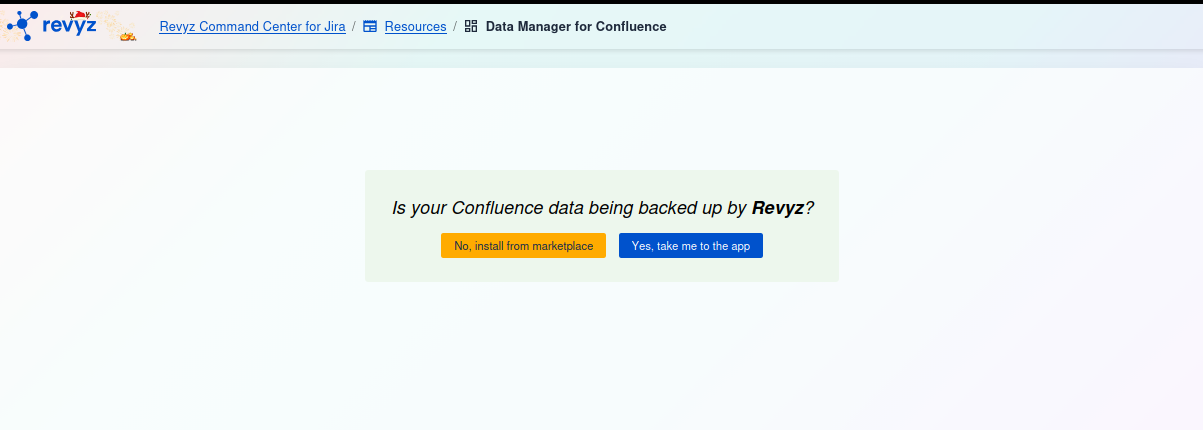The image size is (1203, 430).
Task: Click the slash separator after Resources link
Action: (455, 27)
